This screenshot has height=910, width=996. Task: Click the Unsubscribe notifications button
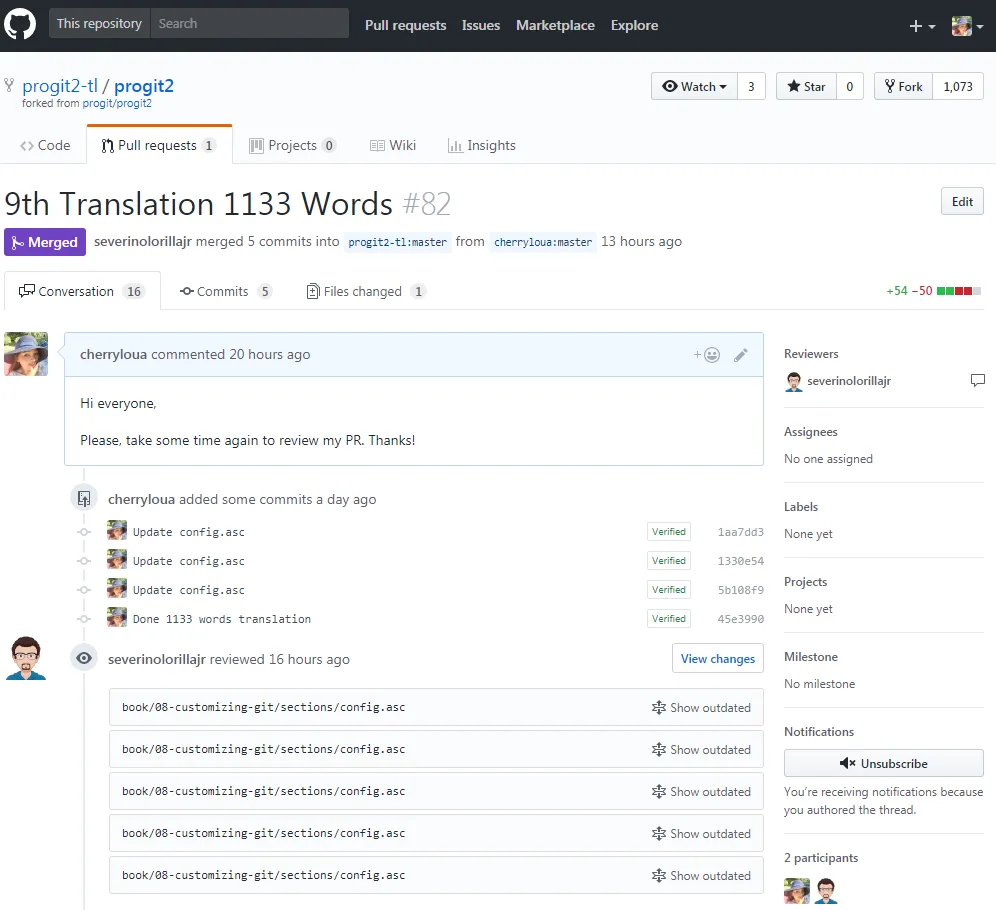tap(884, 763)
